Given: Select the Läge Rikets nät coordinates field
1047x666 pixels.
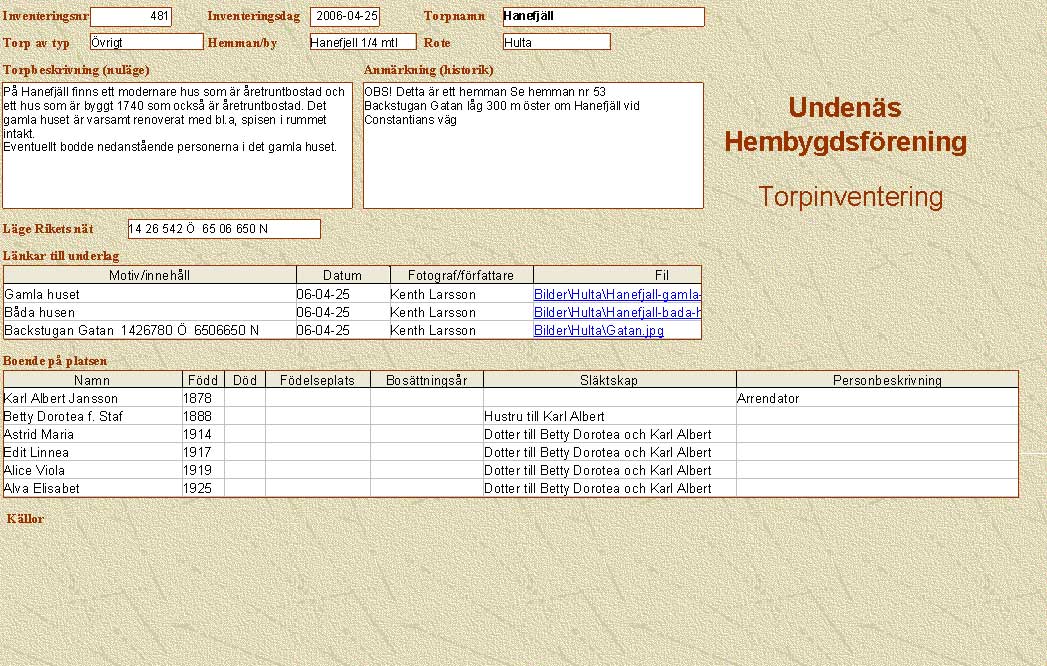Looking at the screenshot, I should click(224, 229).
